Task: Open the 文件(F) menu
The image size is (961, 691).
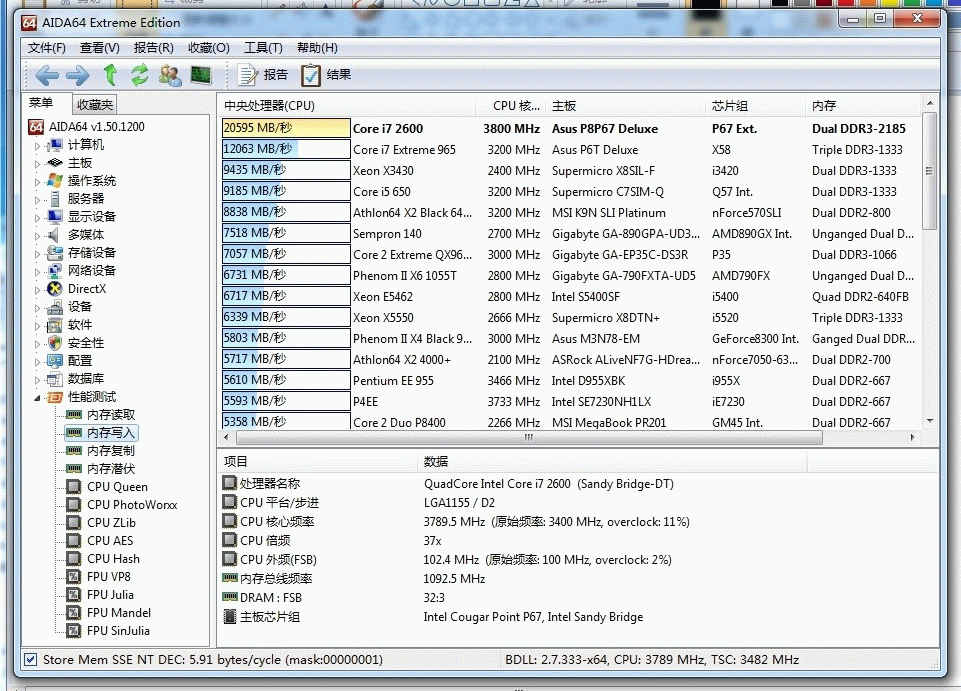Action: (x=47, y=48)
